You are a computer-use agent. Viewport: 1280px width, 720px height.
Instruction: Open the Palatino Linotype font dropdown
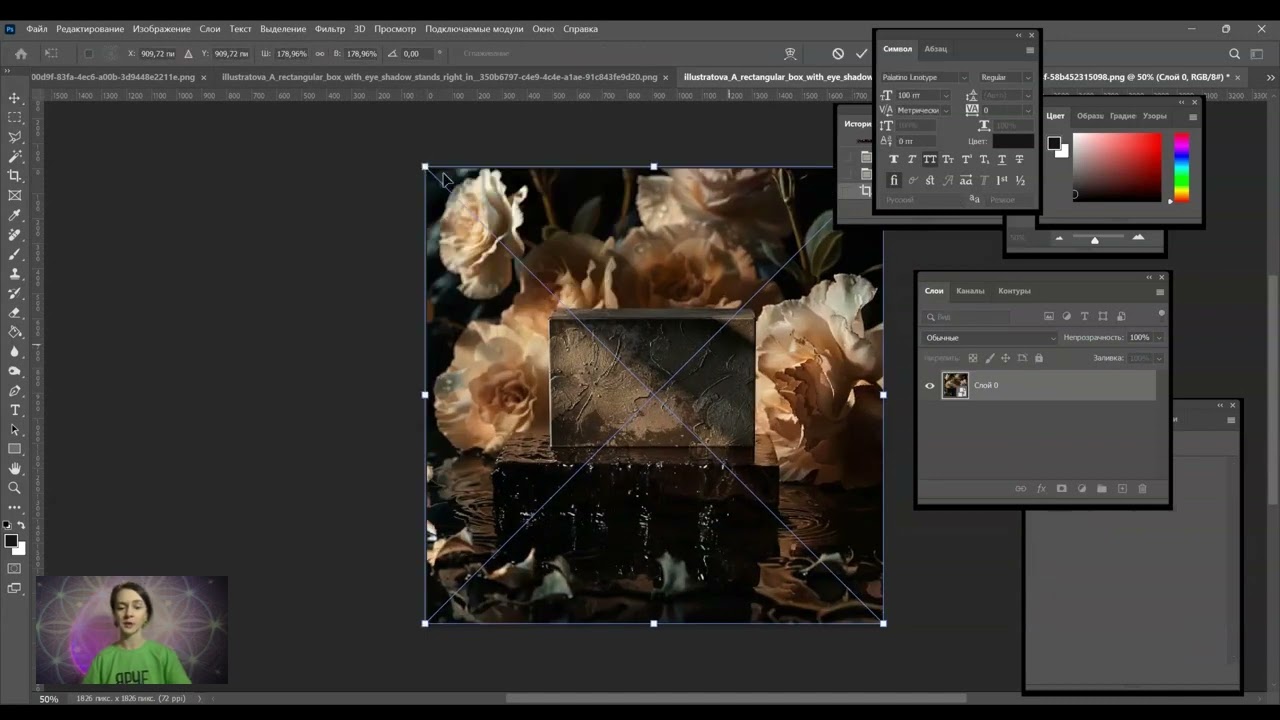click(963, 77)
